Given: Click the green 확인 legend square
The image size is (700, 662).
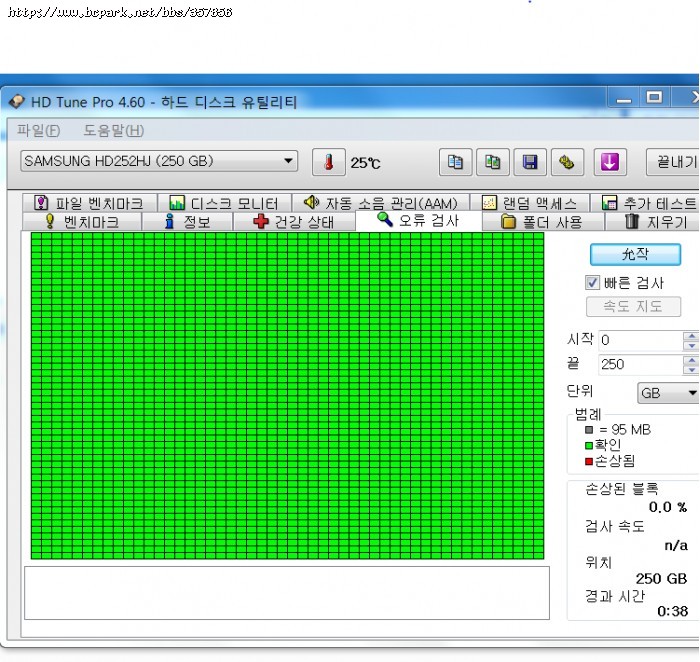Looking at the screenshot, I should coord(589,445).
